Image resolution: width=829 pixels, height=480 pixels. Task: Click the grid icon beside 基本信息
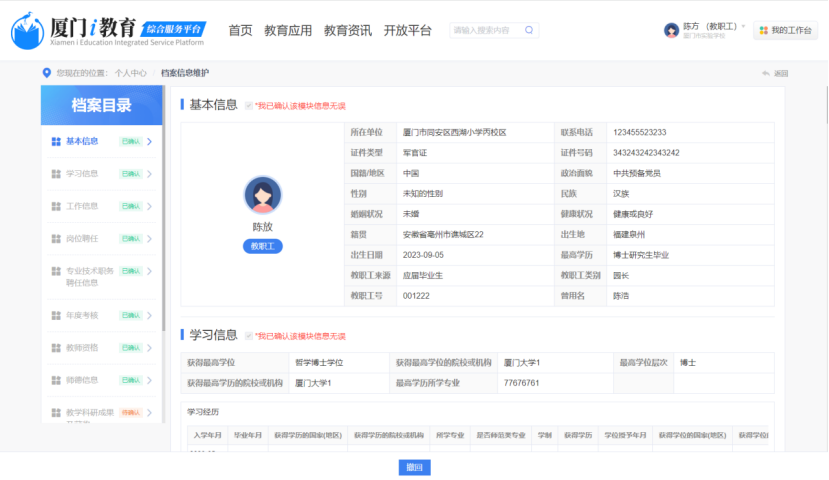[56, 141]
